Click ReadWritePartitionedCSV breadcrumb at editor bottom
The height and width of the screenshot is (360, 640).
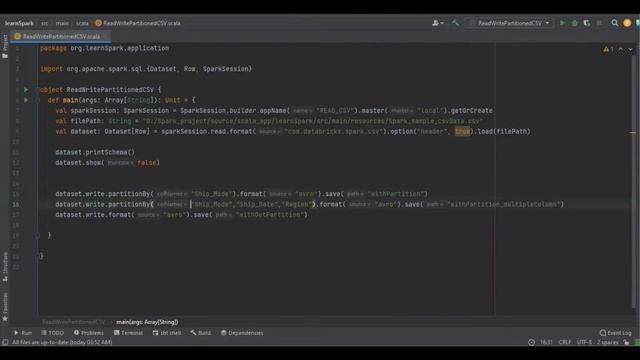(x=73, y=322)
